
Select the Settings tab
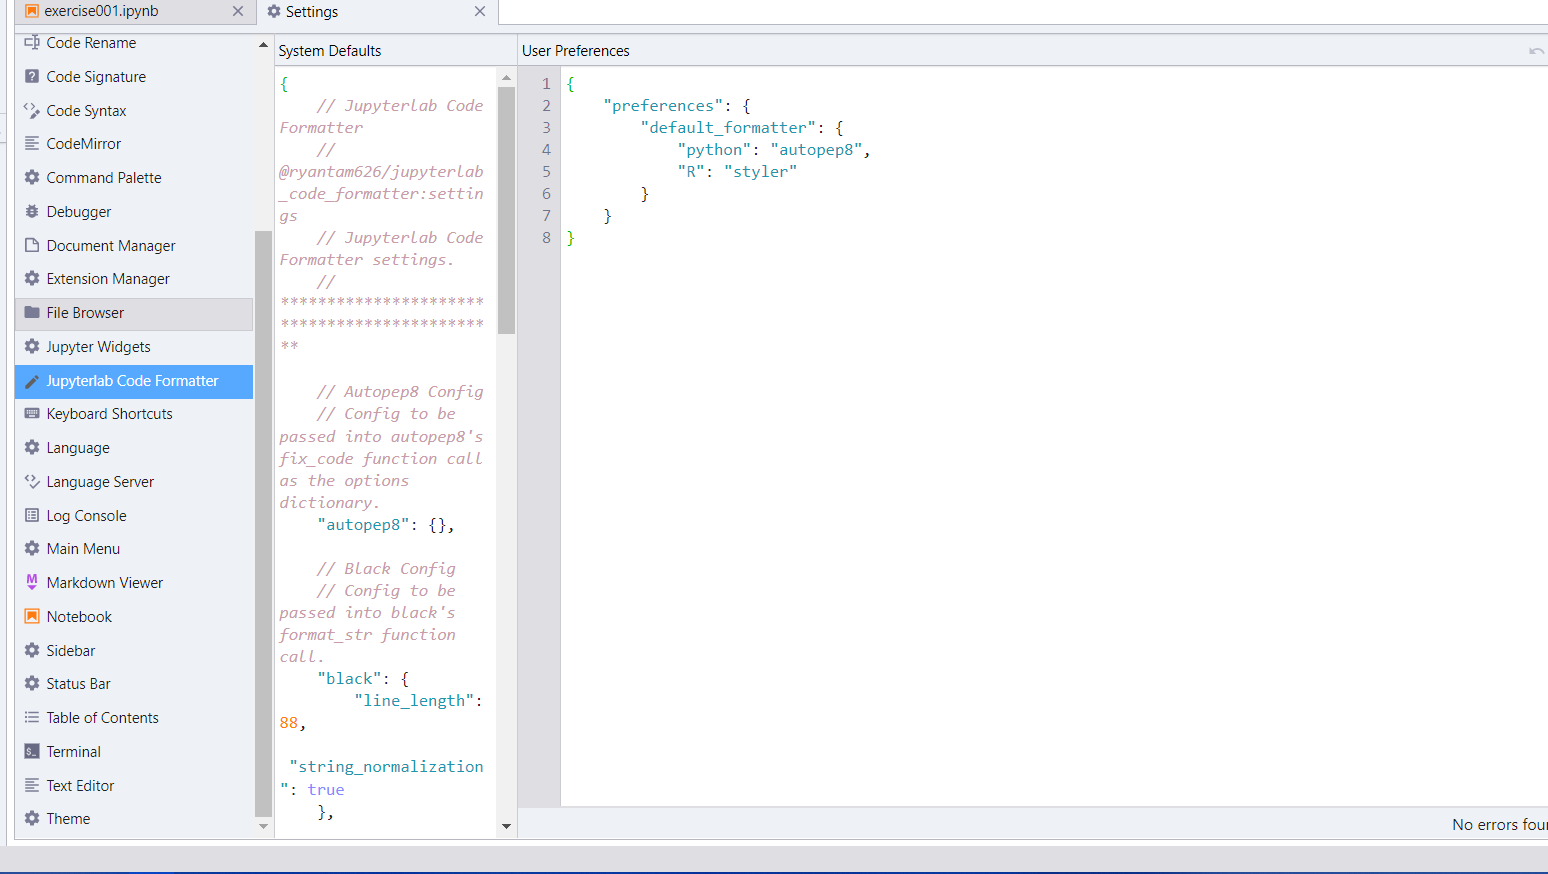pyautogui.click(x=330, y=12)
